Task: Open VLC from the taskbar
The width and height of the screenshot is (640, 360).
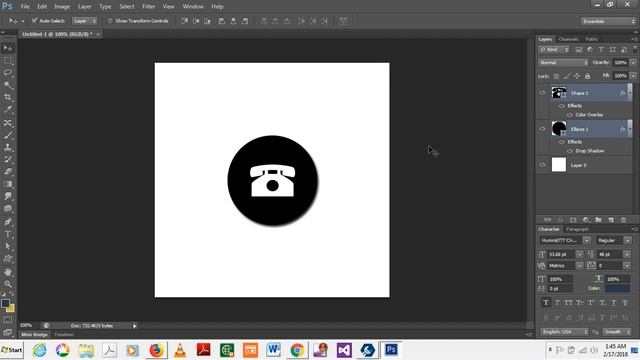Action: pos(180,350)
